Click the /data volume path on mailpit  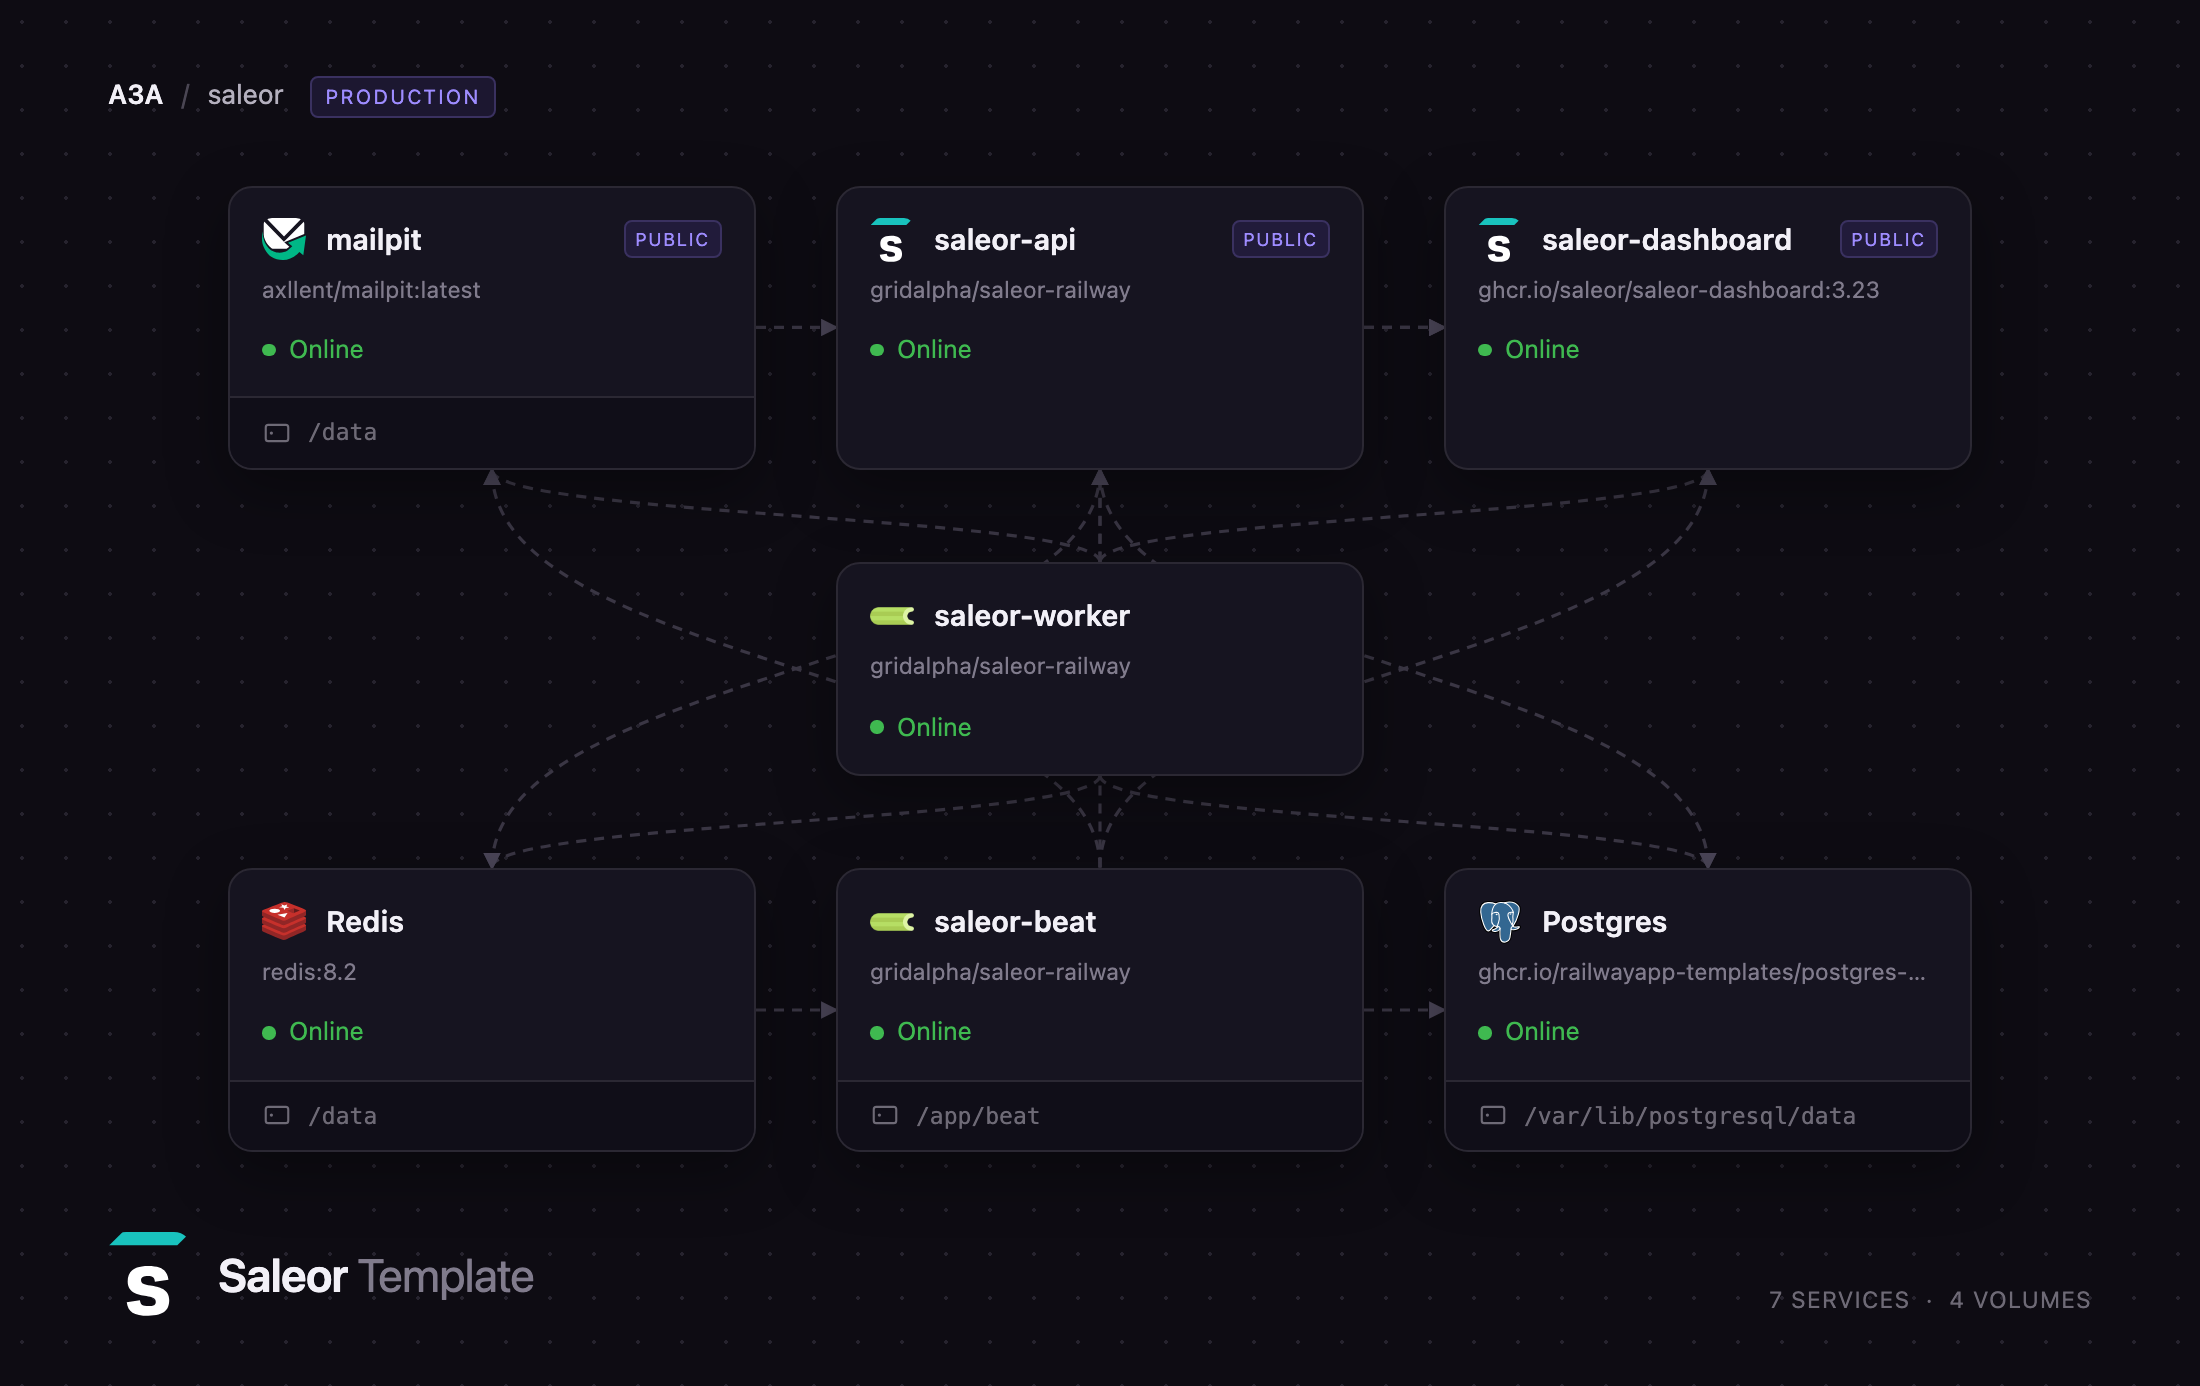point(343,433)
